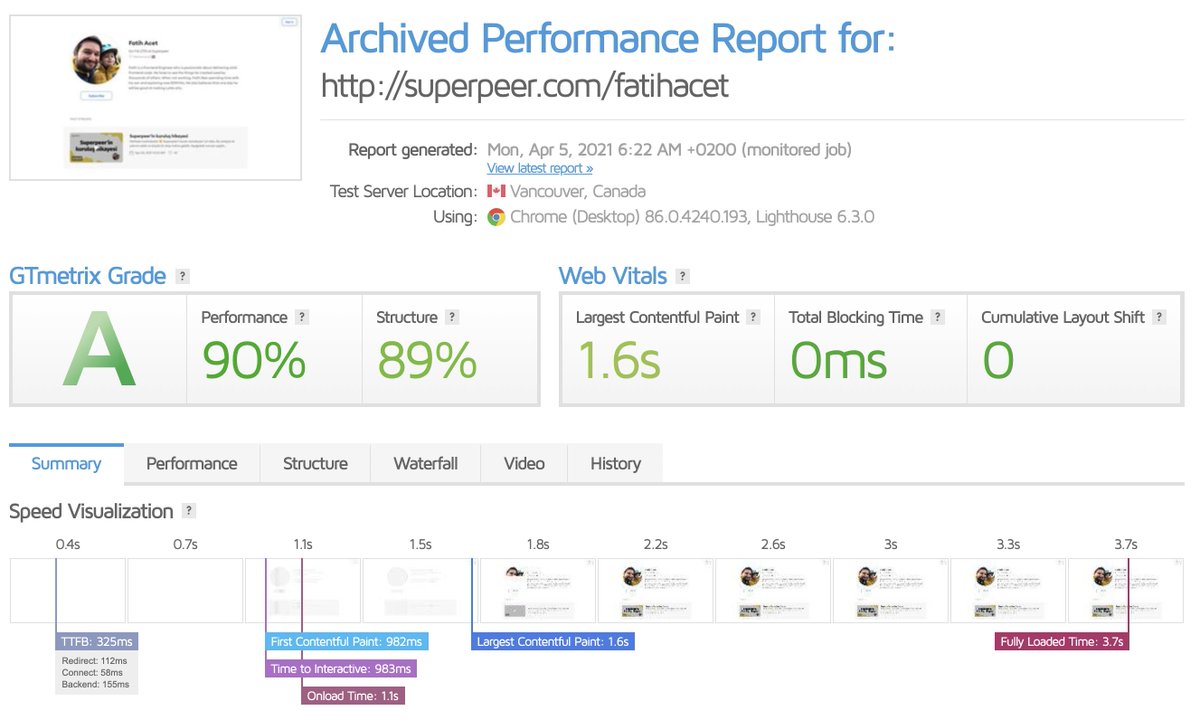Viewport: 1200px width, 720px height.
Task: Click the 89% structure score
Action: point(427,360)
